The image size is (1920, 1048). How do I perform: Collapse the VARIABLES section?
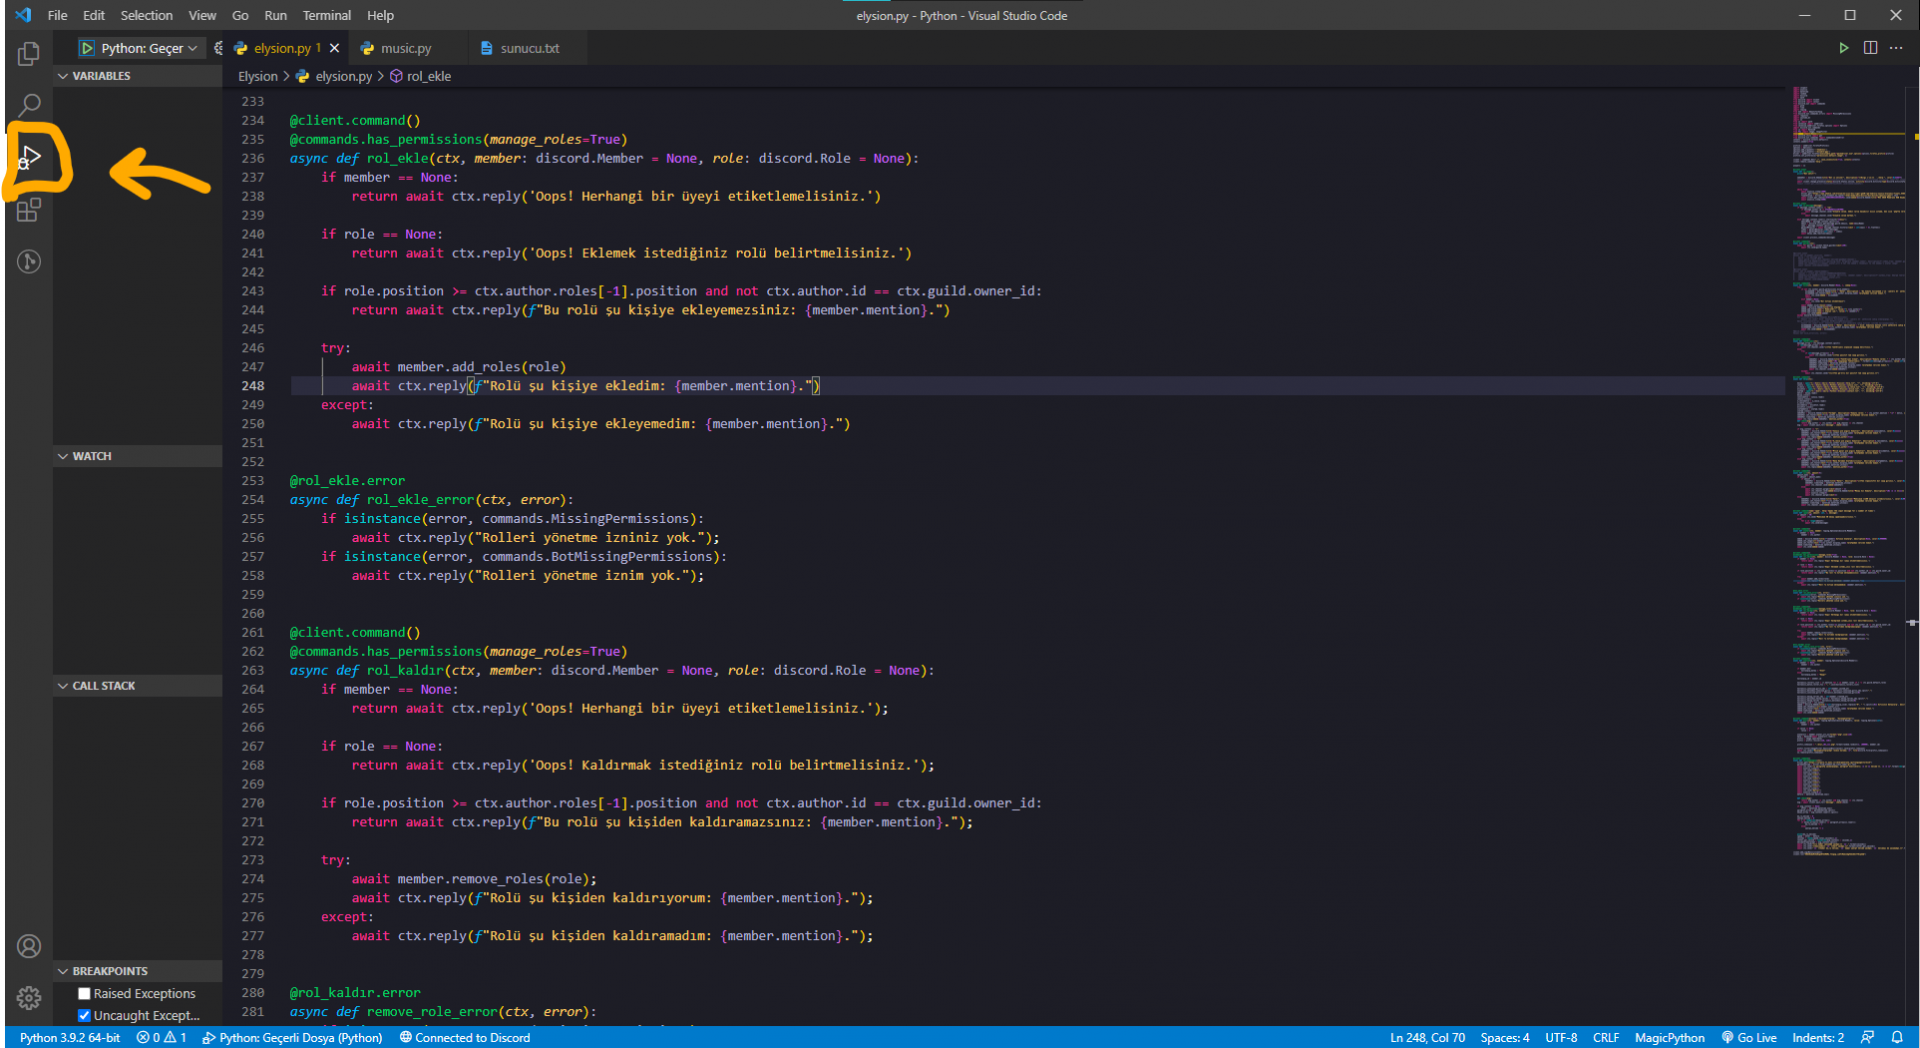pos(138,76)
